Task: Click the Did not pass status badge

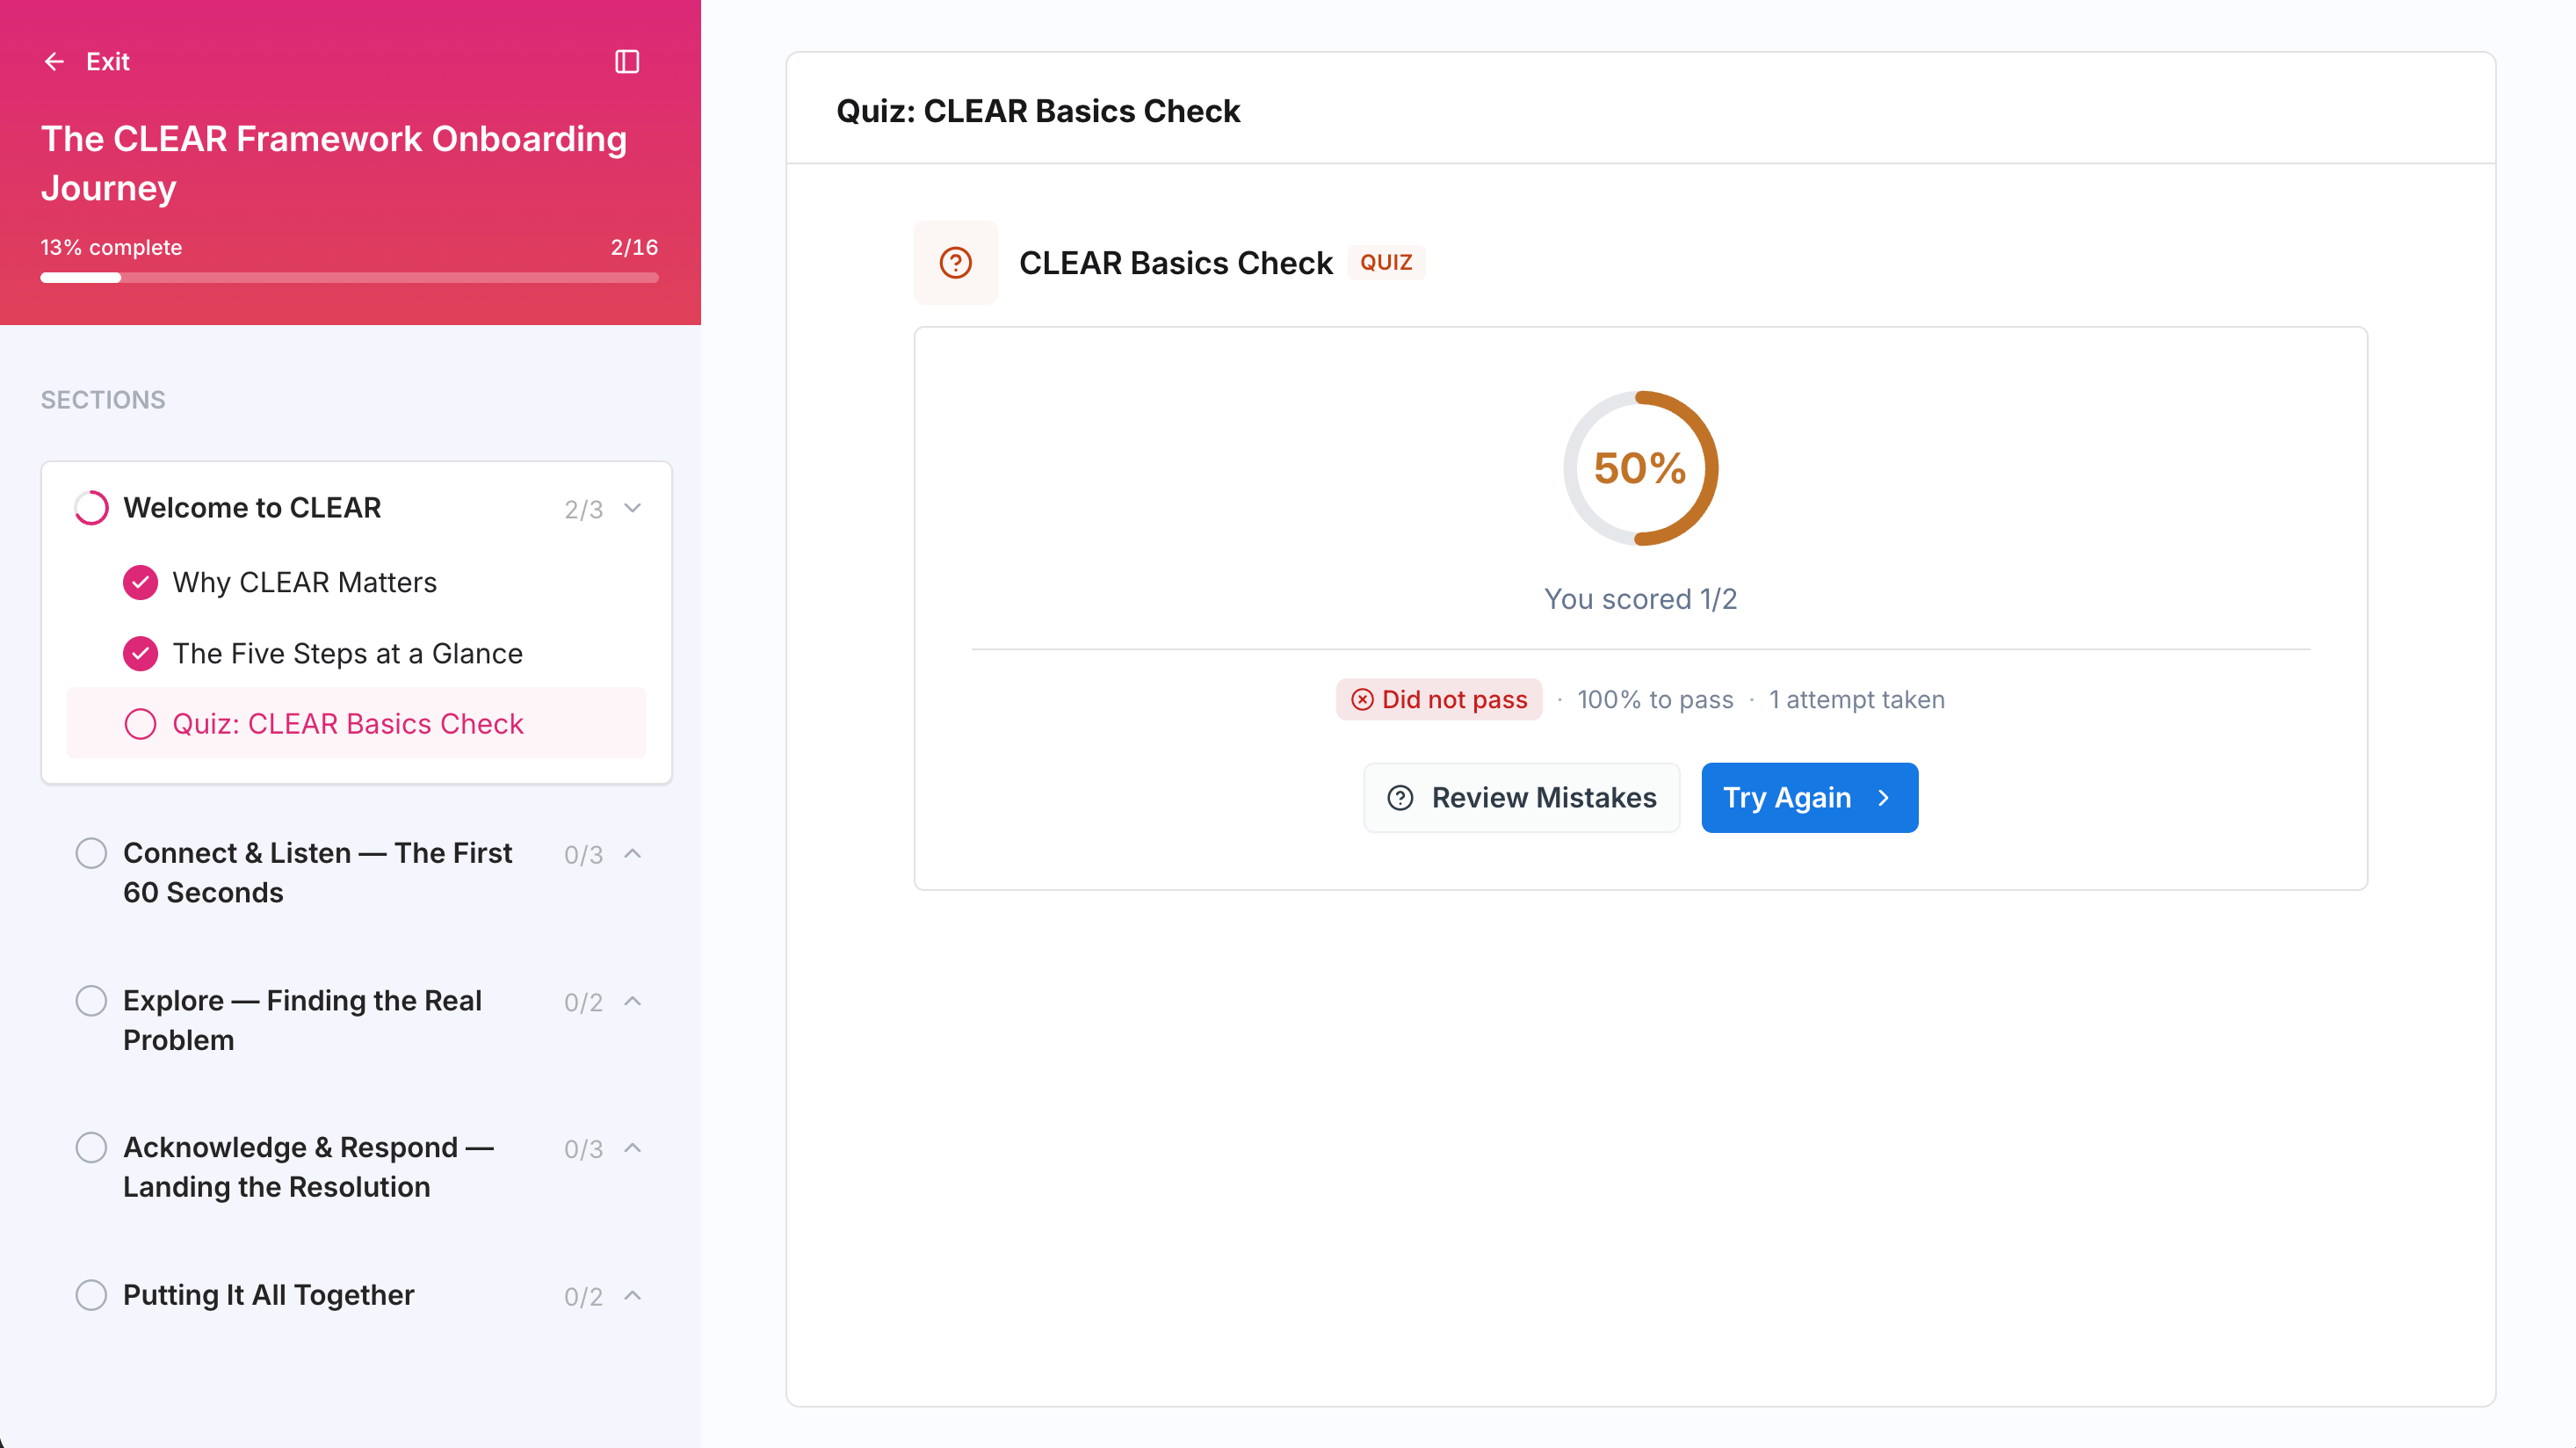Action: (x=1439, y=700)
